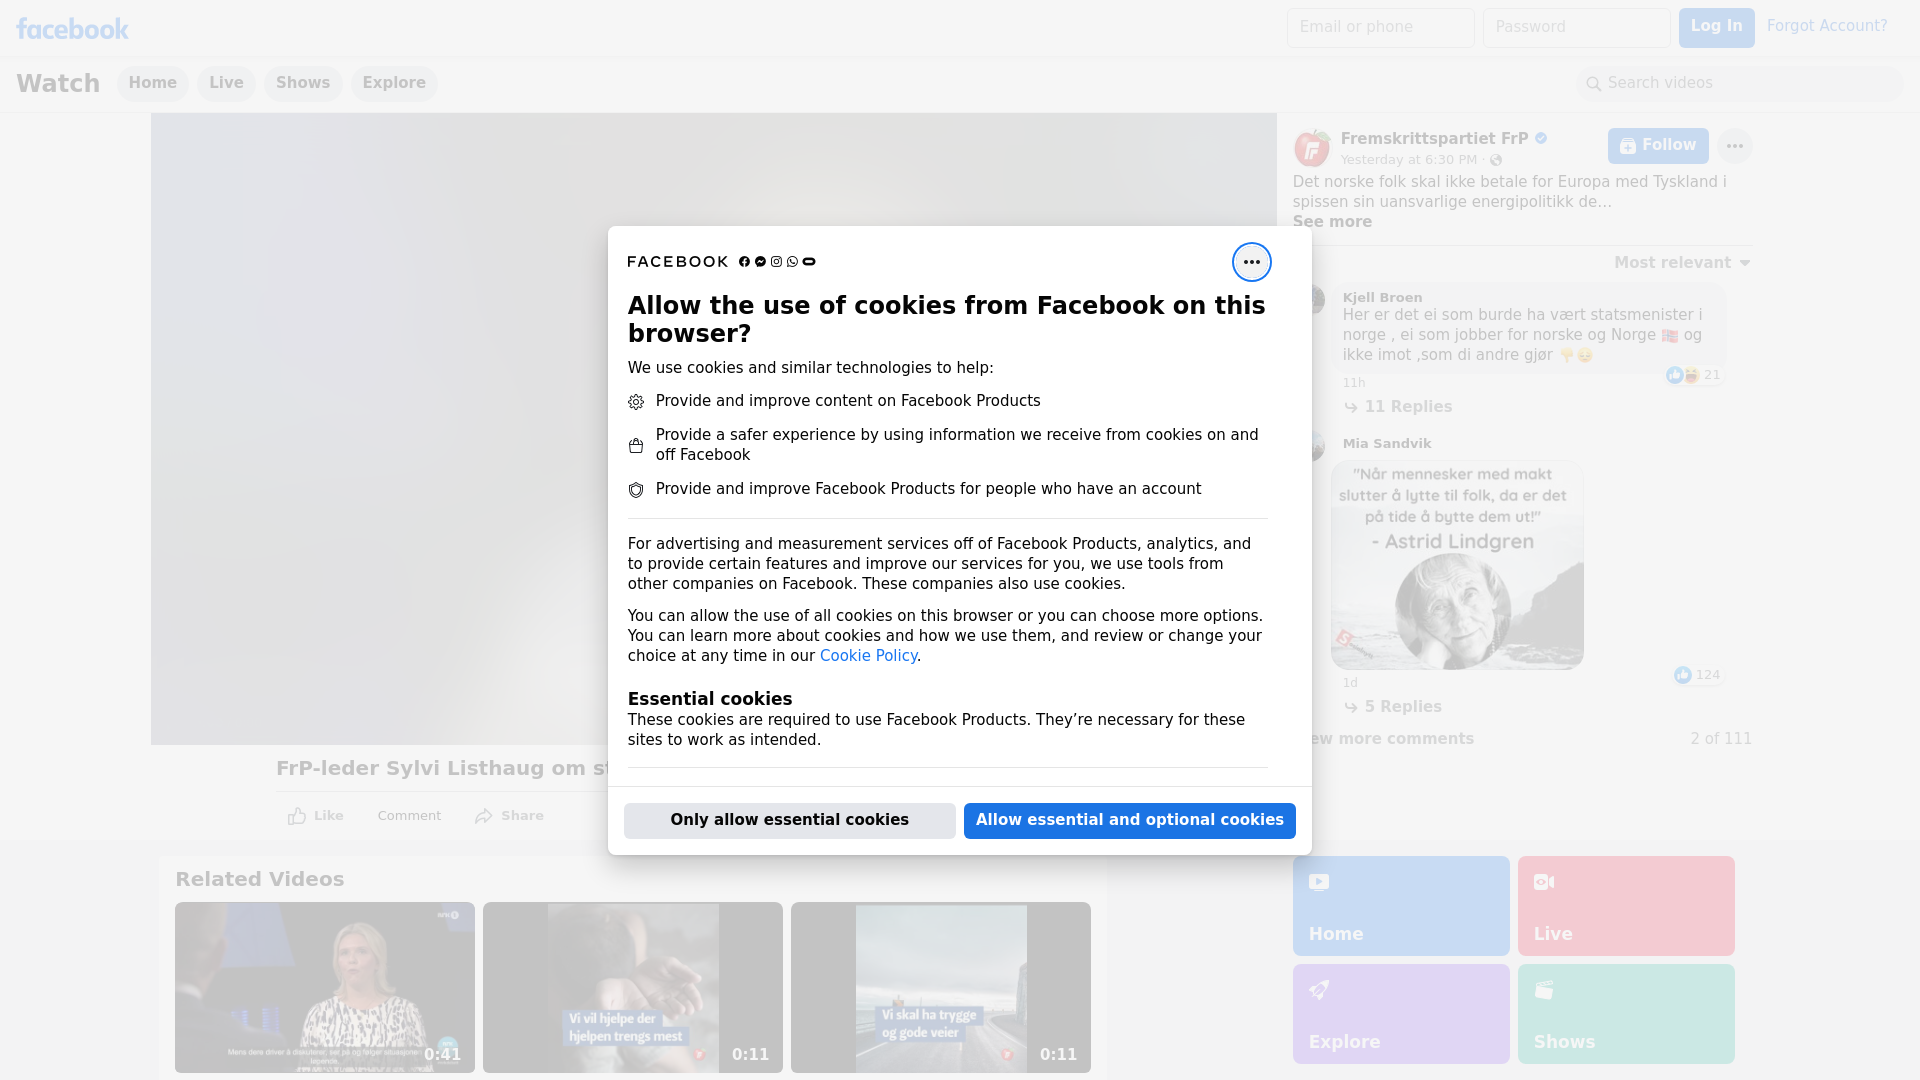This screenshot has height=1080, width=1920.
Task: Open the 'Vi vil hjelpe der' related video
Action: point(633,988)
